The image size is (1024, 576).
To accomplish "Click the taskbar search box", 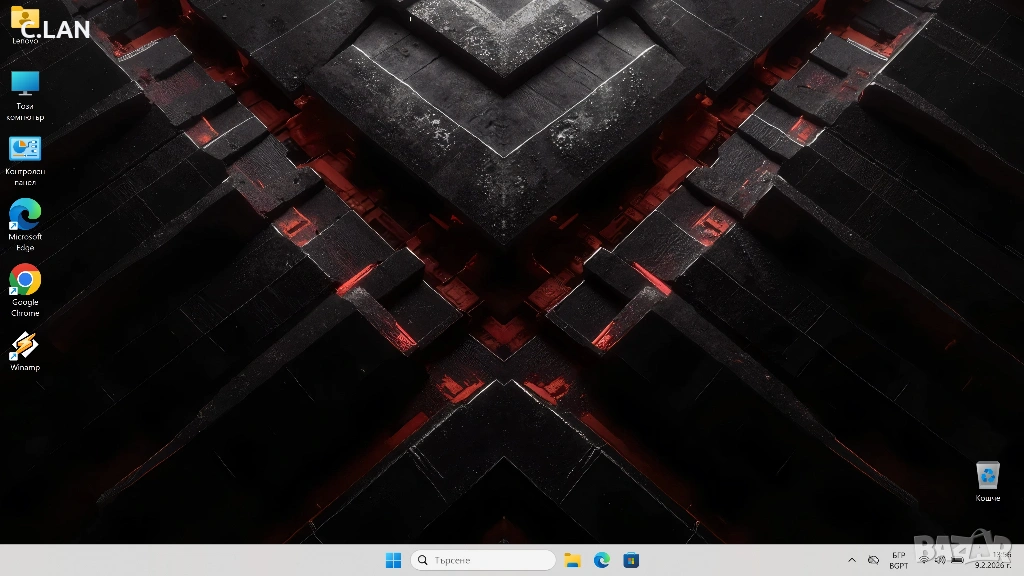I will [483, 560].
